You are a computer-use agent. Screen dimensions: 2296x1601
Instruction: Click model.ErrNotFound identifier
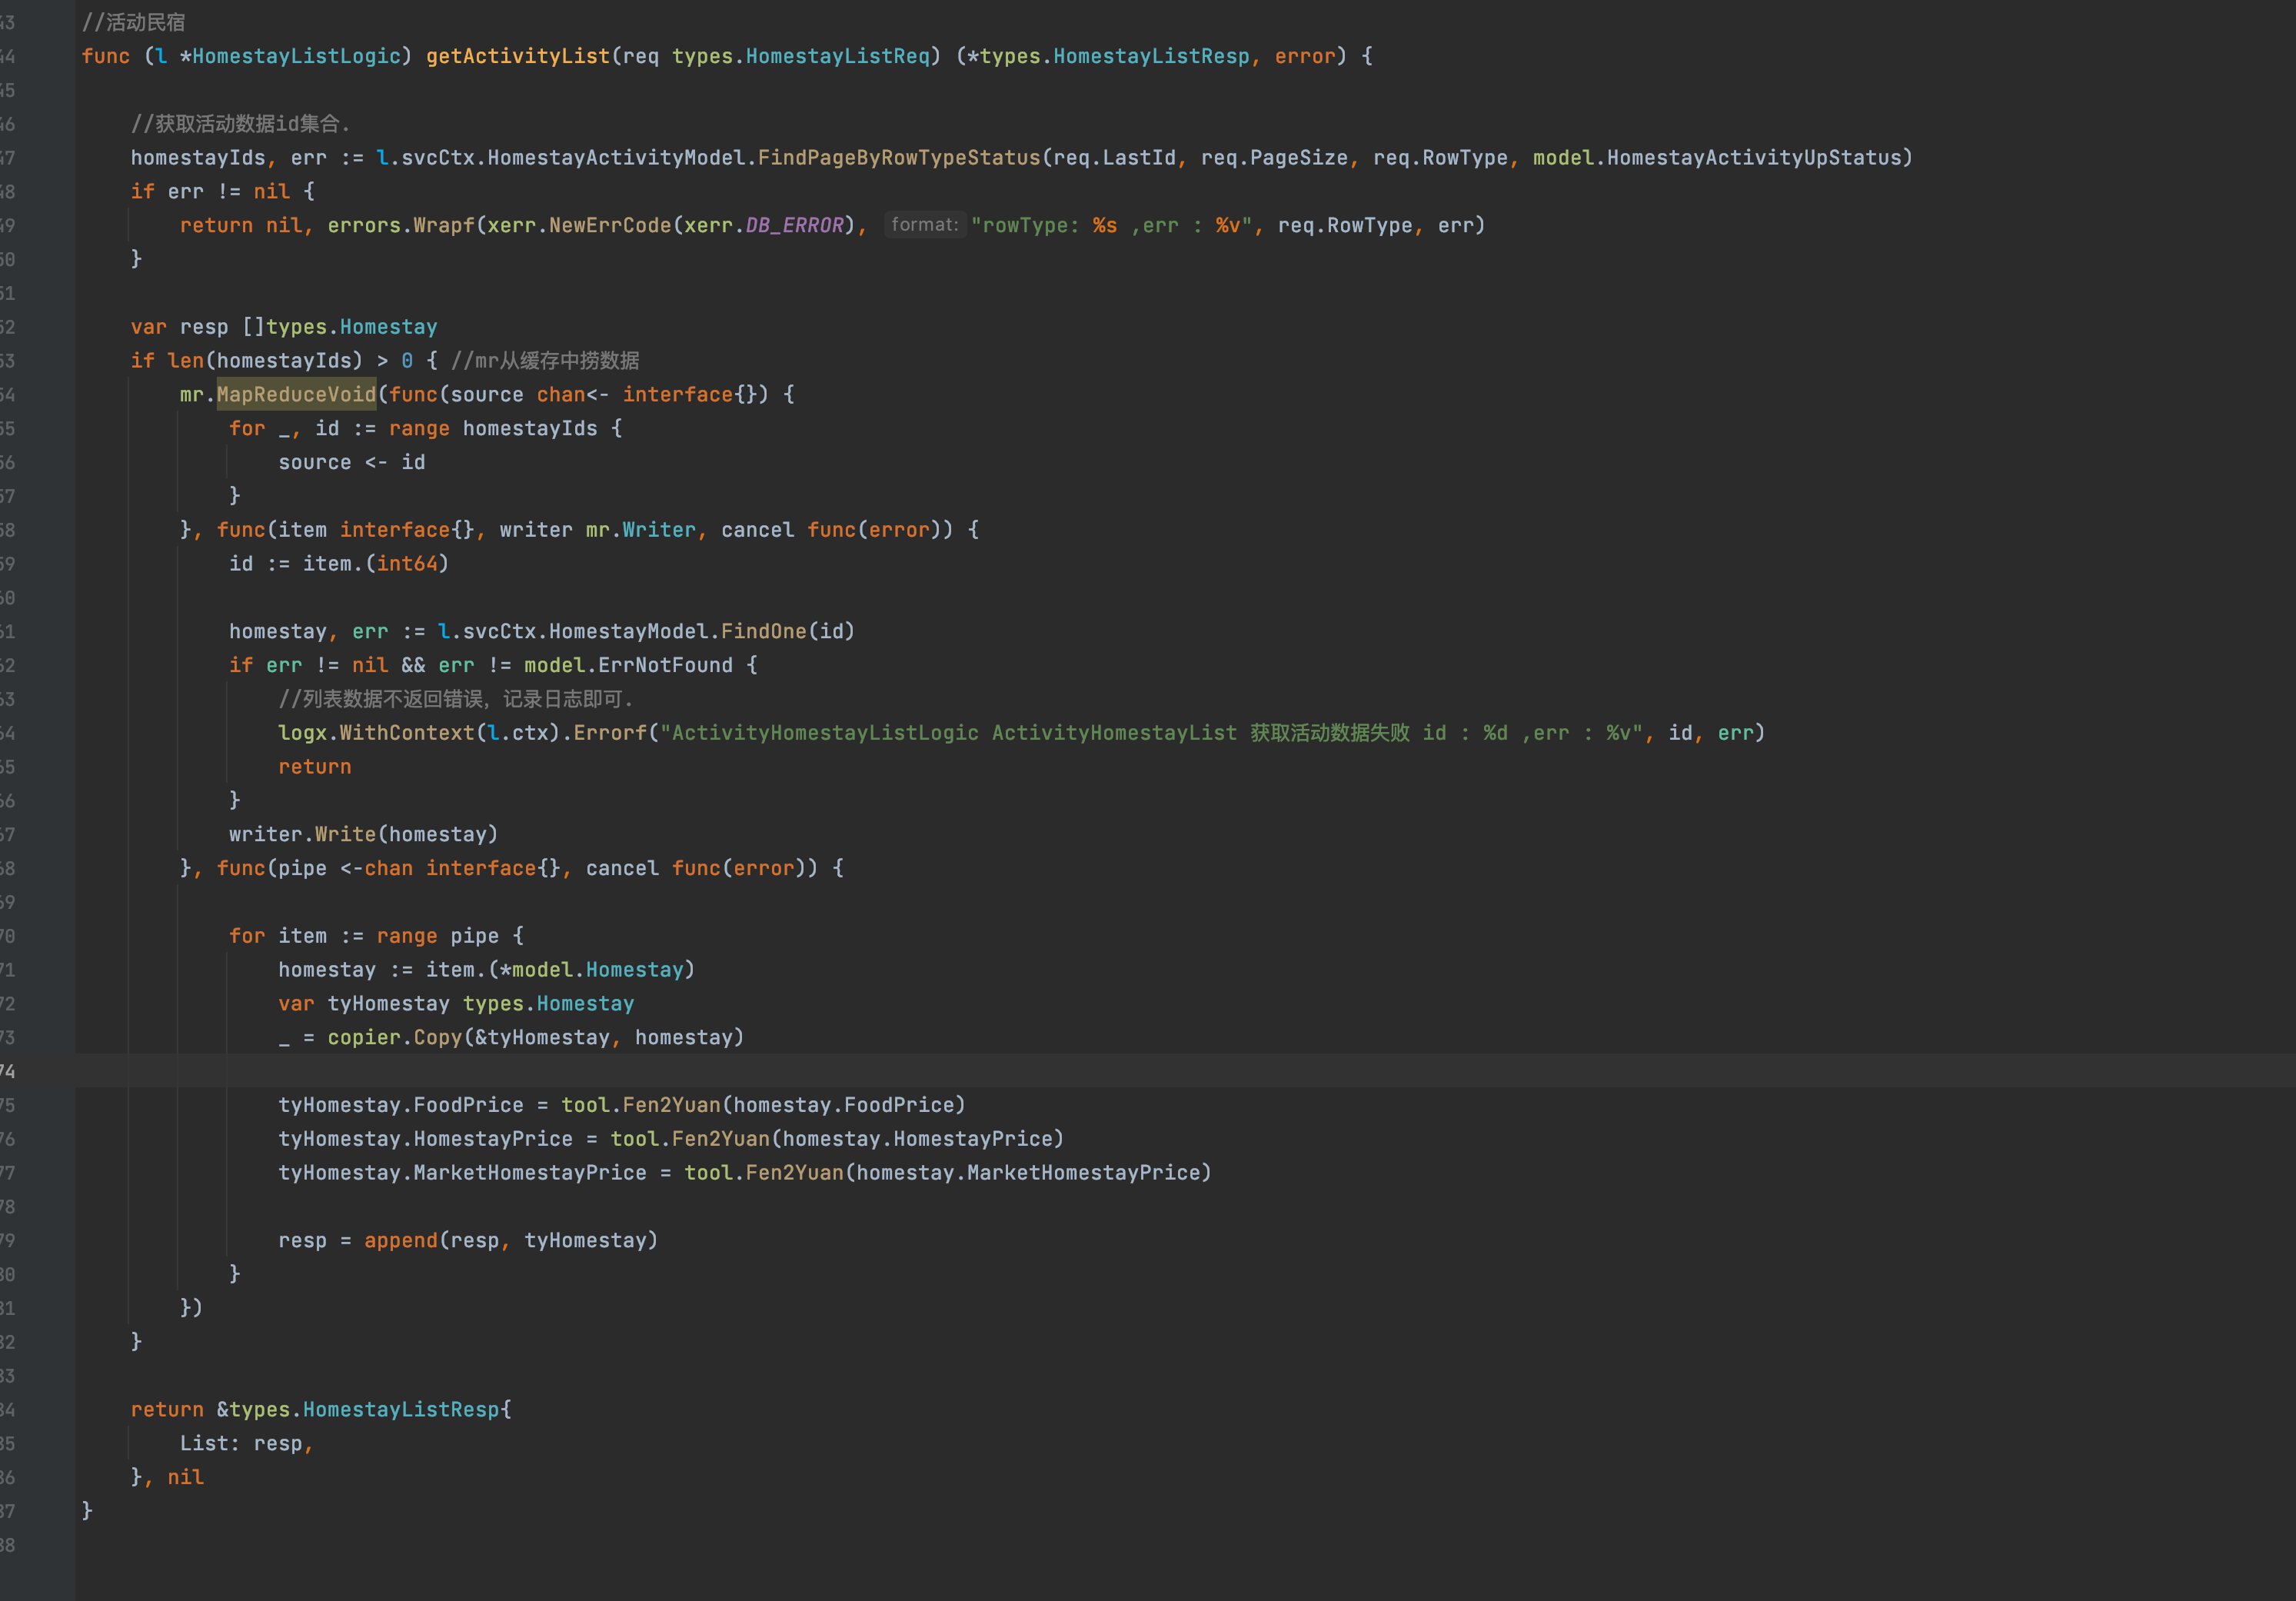629,665
